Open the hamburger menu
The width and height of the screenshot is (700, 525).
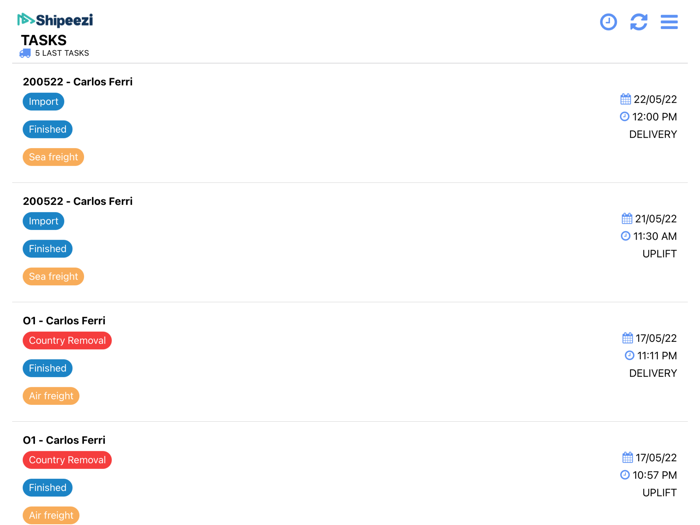click(x=669, y=22)
